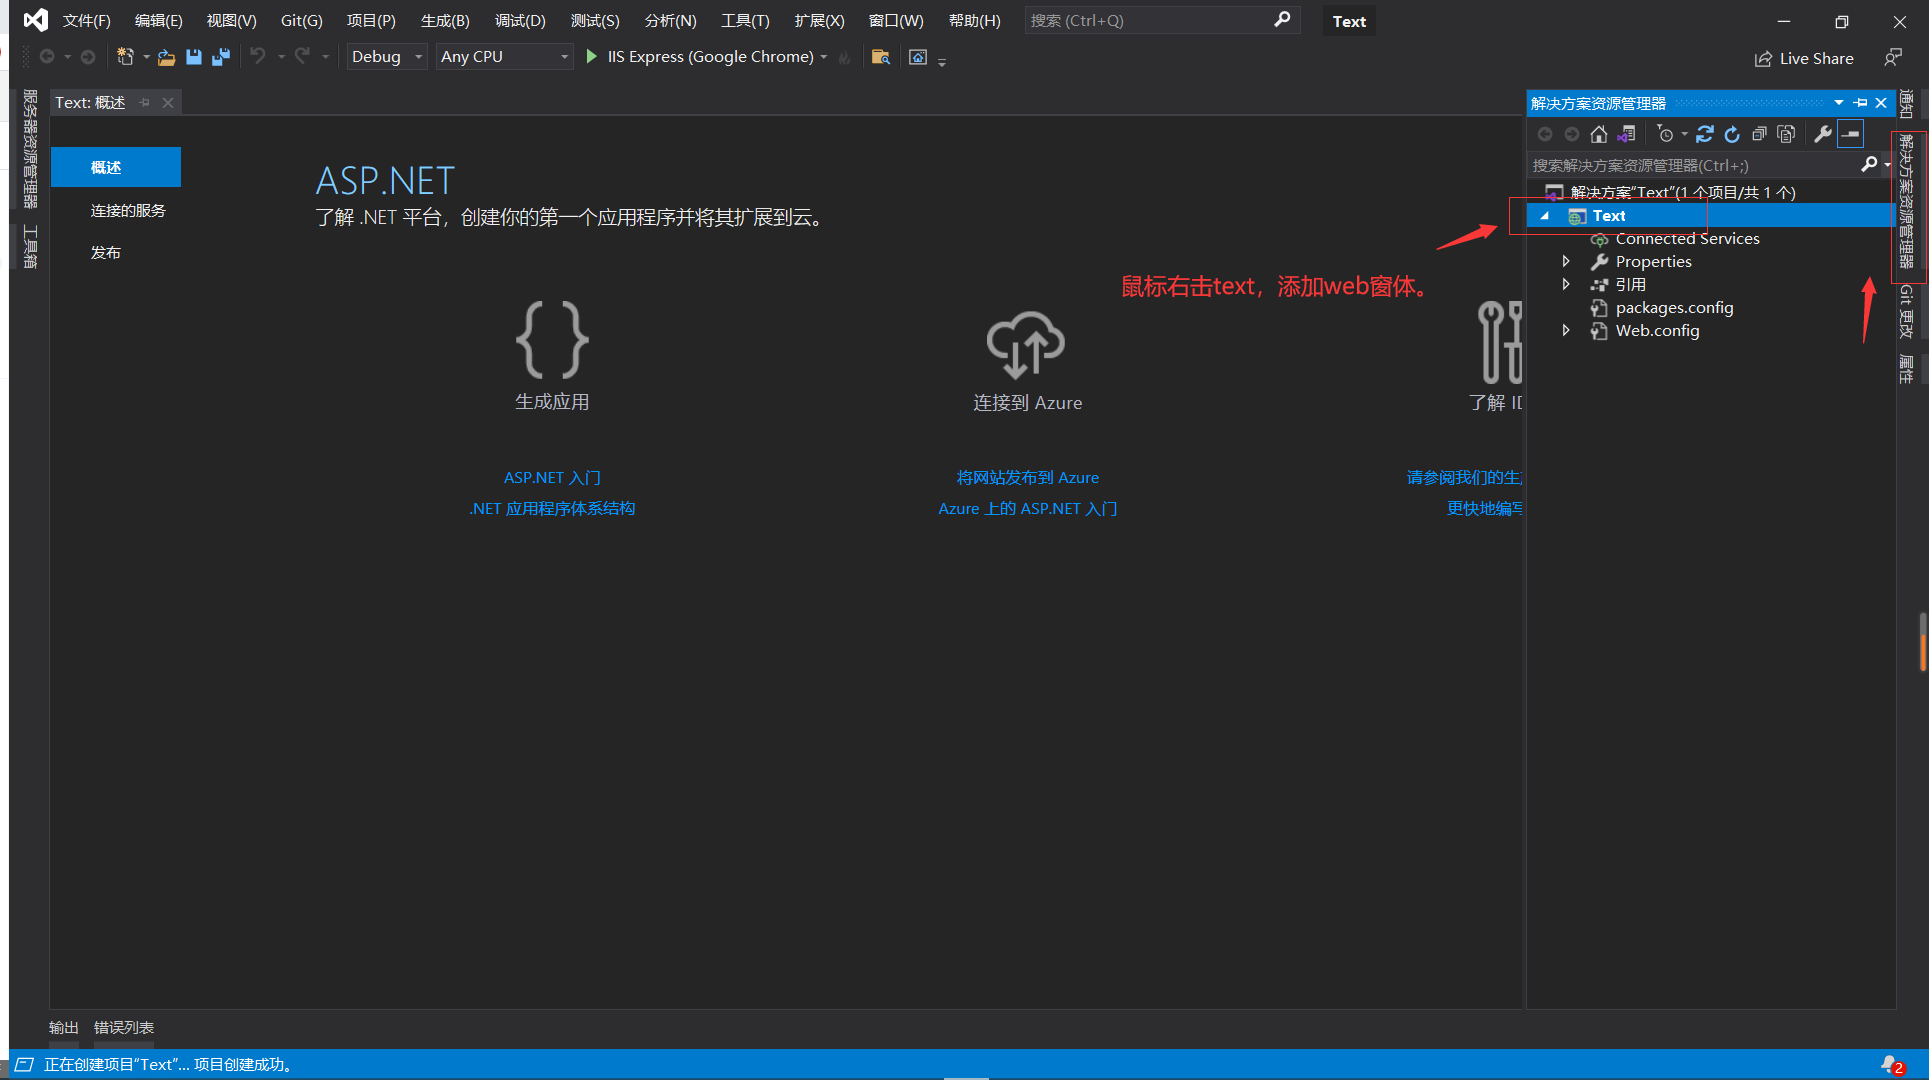Viewport: 1929px width, 1080px height.
Task: Start debugging with the green play icon
Action: [591, 57]
